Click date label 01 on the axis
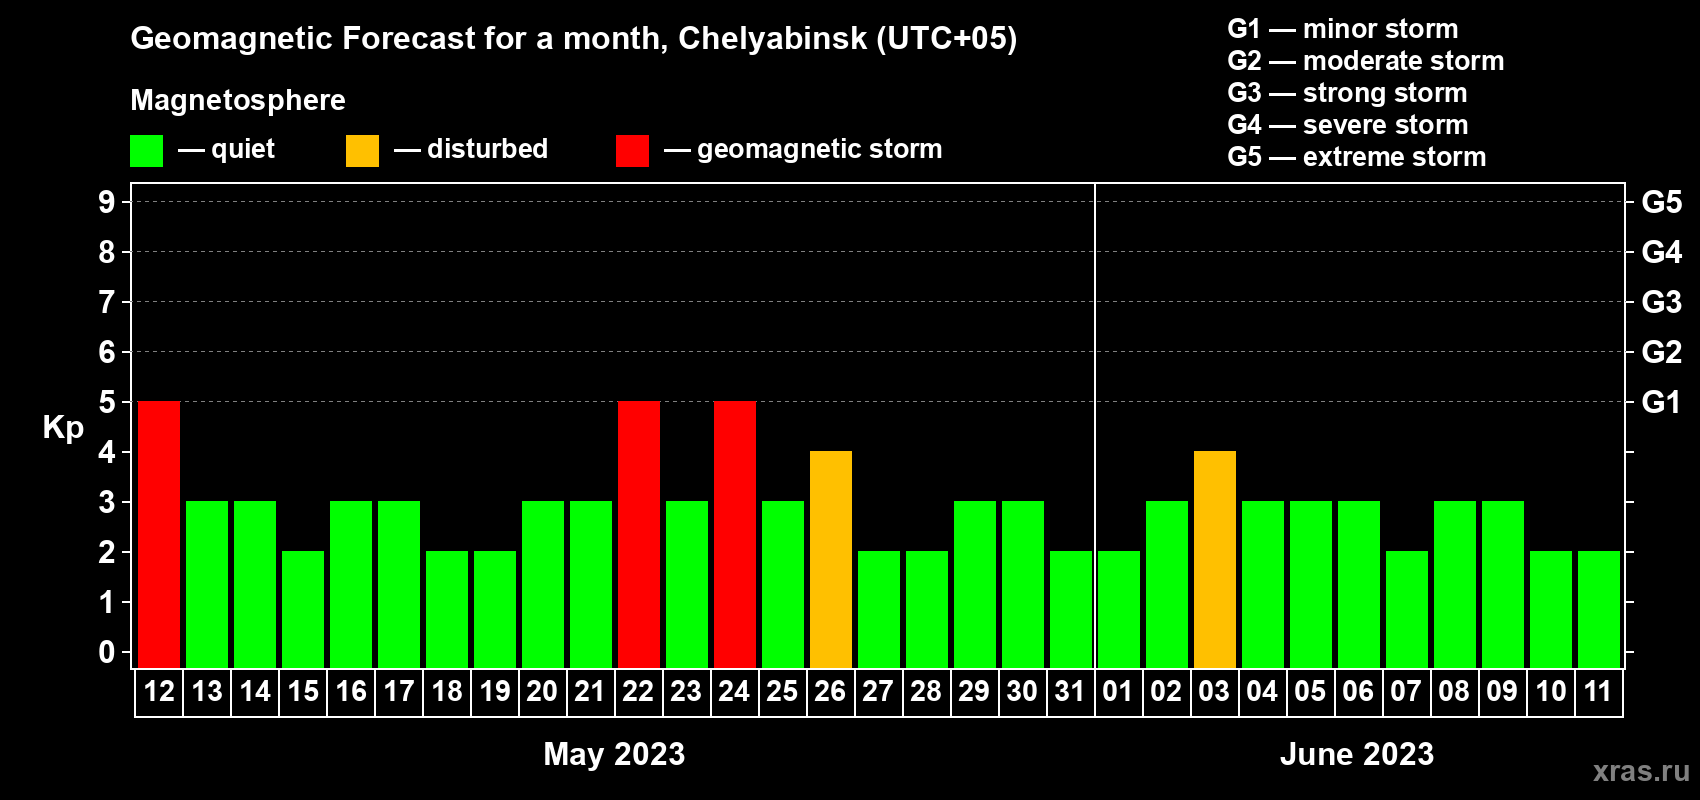 (x=1119, y=691)
